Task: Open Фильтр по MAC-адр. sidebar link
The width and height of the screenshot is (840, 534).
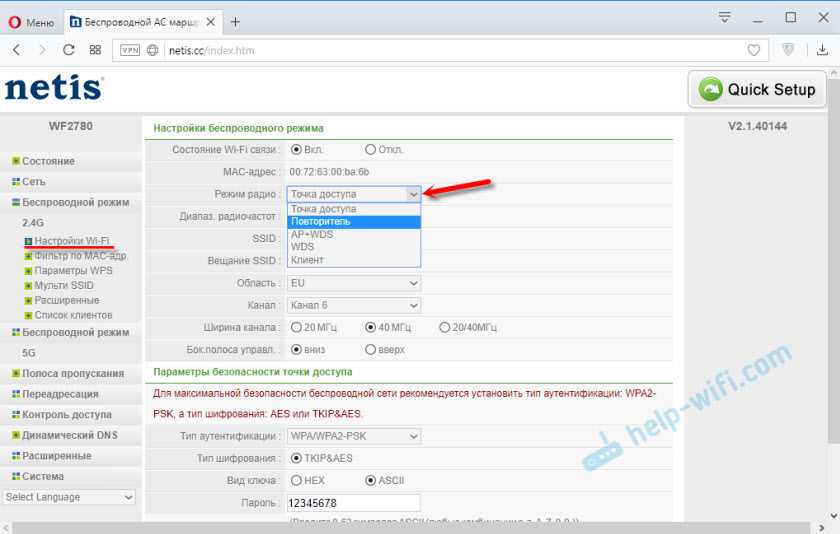Action: [x=80, y=256]
